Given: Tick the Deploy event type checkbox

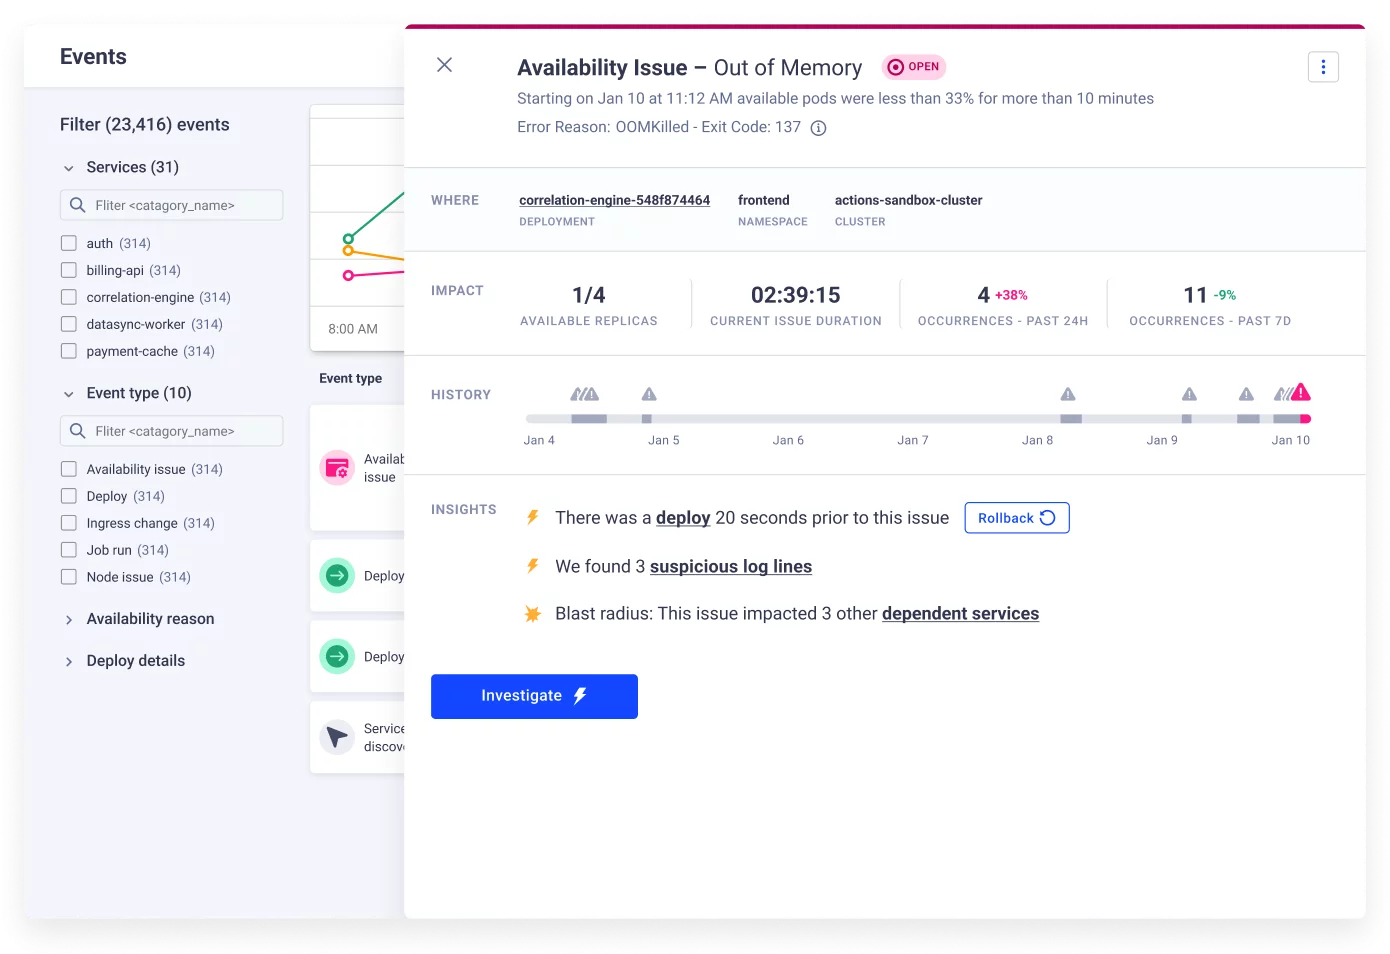Looking at the screenshot, I should pos(69,496).
